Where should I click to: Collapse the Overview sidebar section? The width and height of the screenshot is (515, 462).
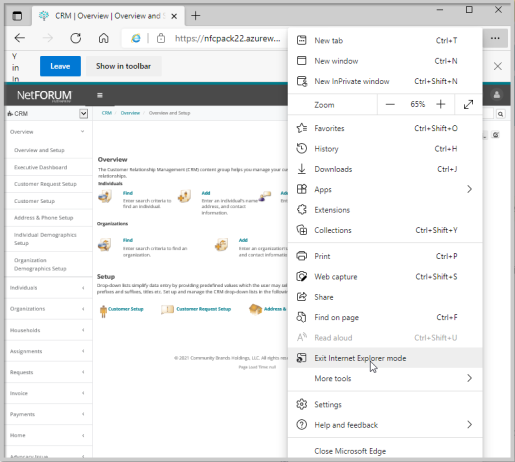pos(49,132)
